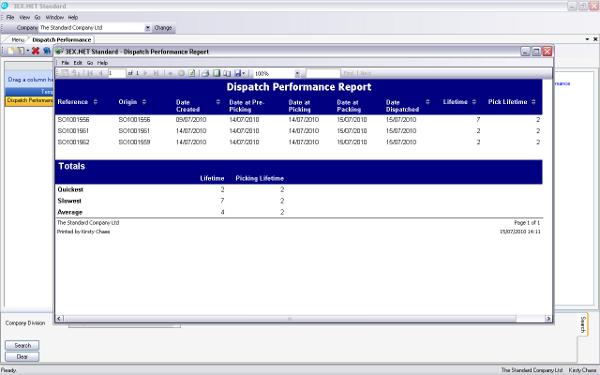Click Ready in the status bar

click(x=8, y=370)
